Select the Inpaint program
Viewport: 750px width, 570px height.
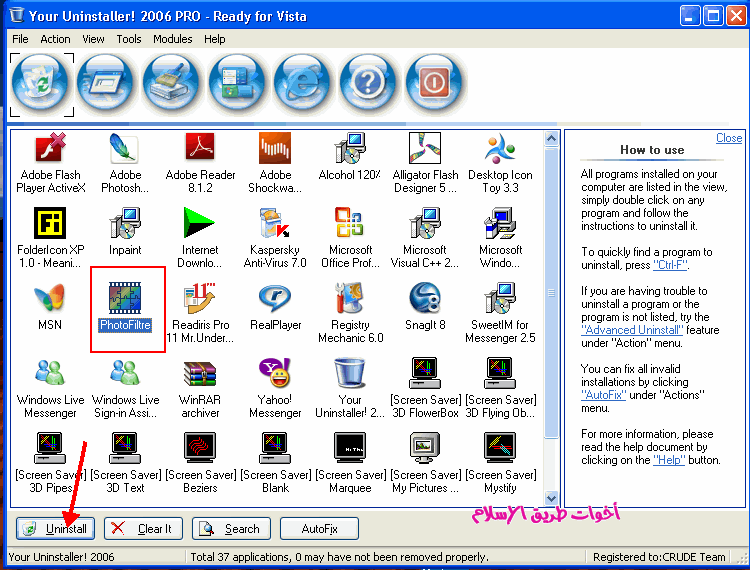click(x=125, y=232)
